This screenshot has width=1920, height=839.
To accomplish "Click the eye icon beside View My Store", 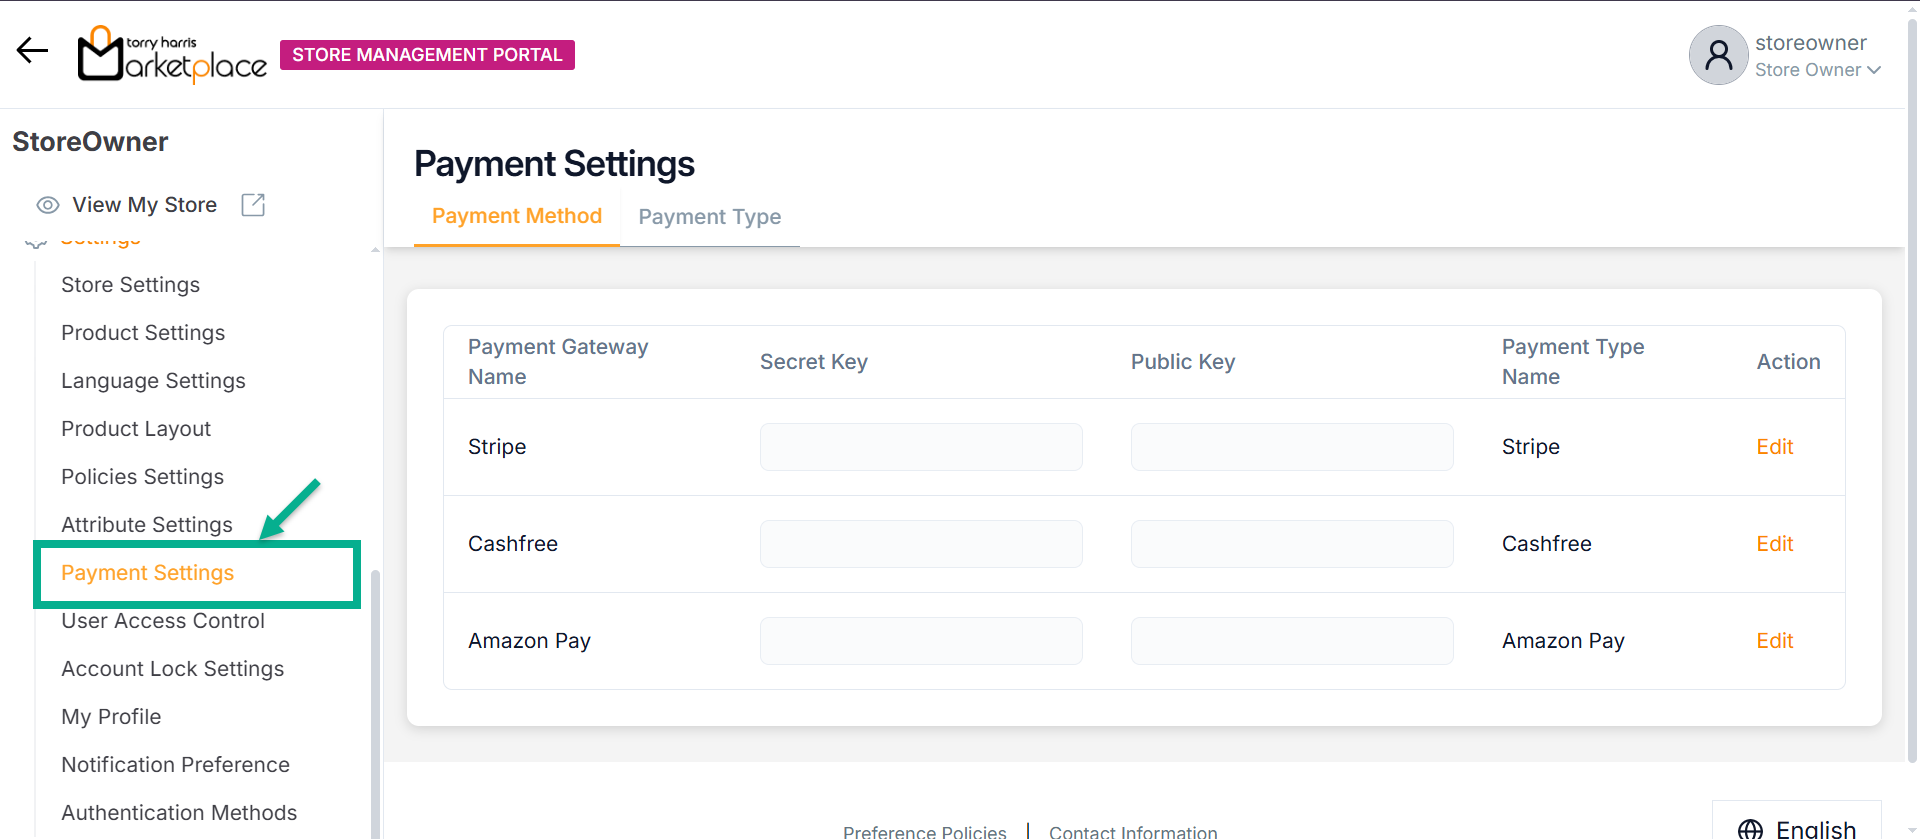I will click(47, 205).
